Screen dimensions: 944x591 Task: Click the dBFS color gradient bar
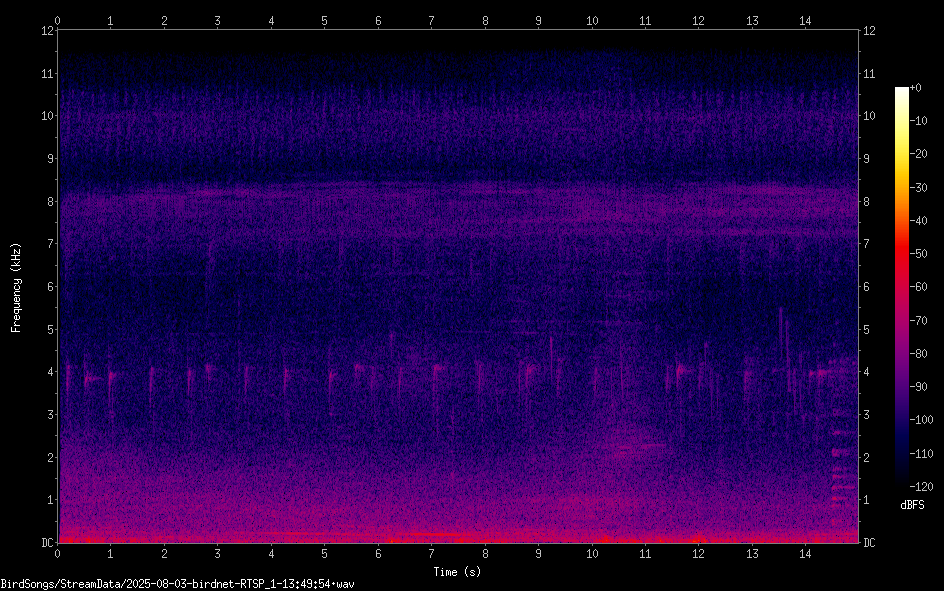(x=901, y=286)
